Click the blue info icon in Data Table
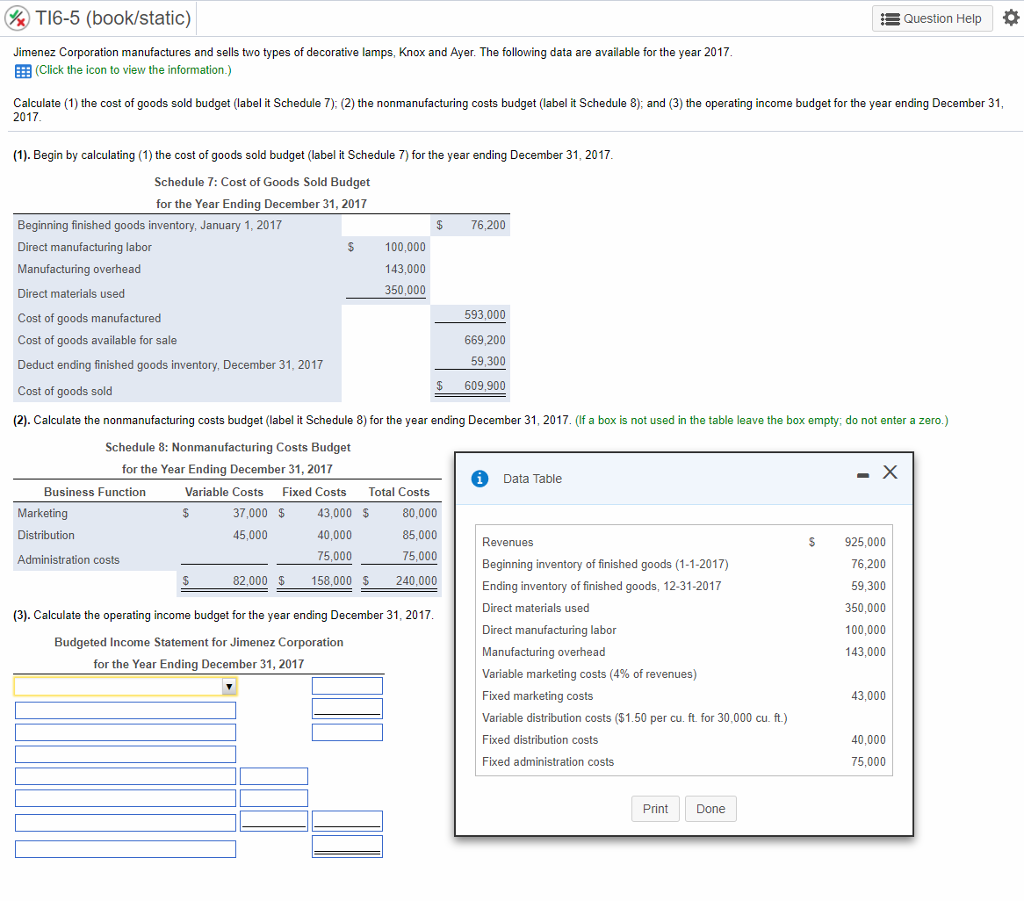 (481, 479)
